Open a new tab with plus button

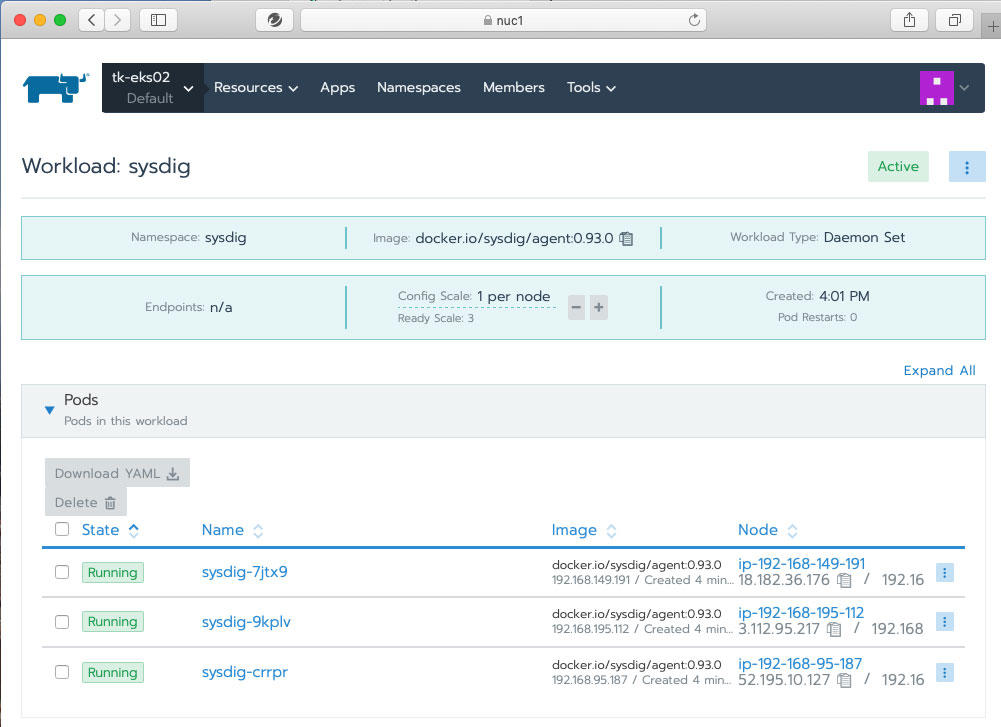pyautogui.click(x=992, y=26)
